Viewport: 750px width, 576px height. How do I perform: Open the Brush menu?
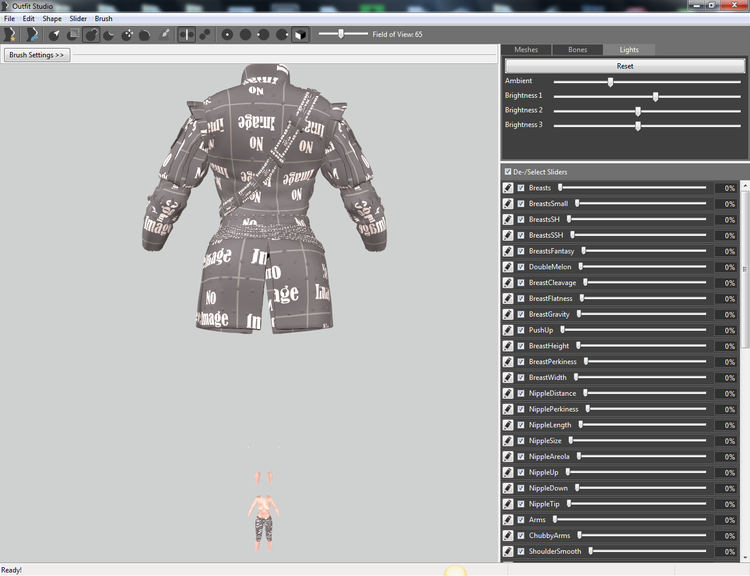click(103, 19)
